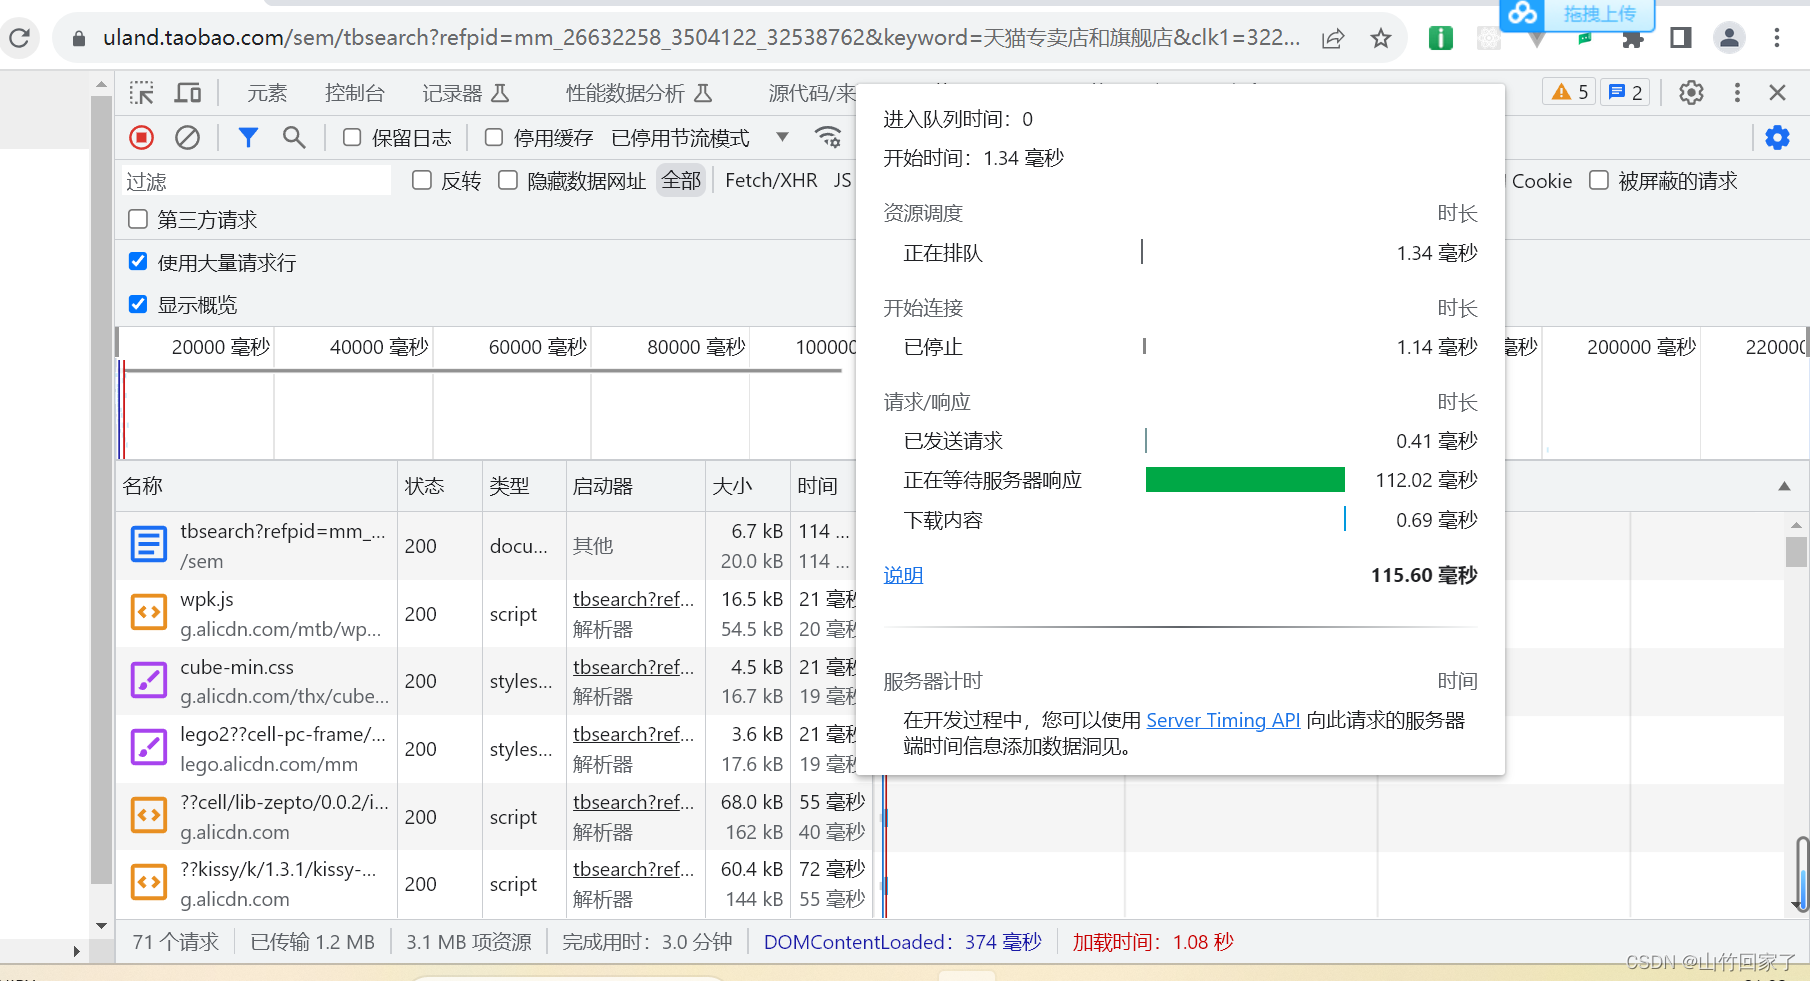Viewport: 1810px width, 981px height.
Task: Check the 被屏蔽的请求 checkbox
Action: [1599, 180]
